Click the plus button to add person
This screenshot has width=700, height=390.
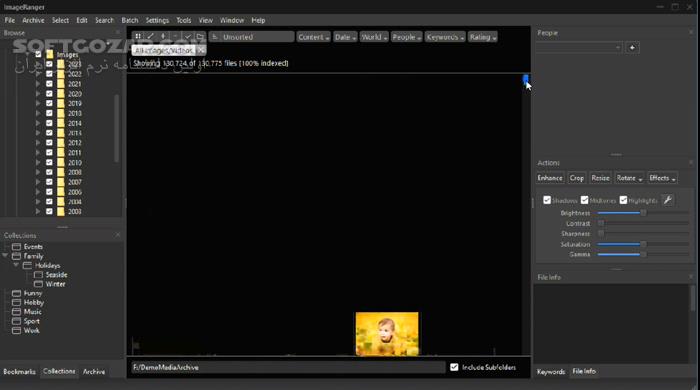632,47
